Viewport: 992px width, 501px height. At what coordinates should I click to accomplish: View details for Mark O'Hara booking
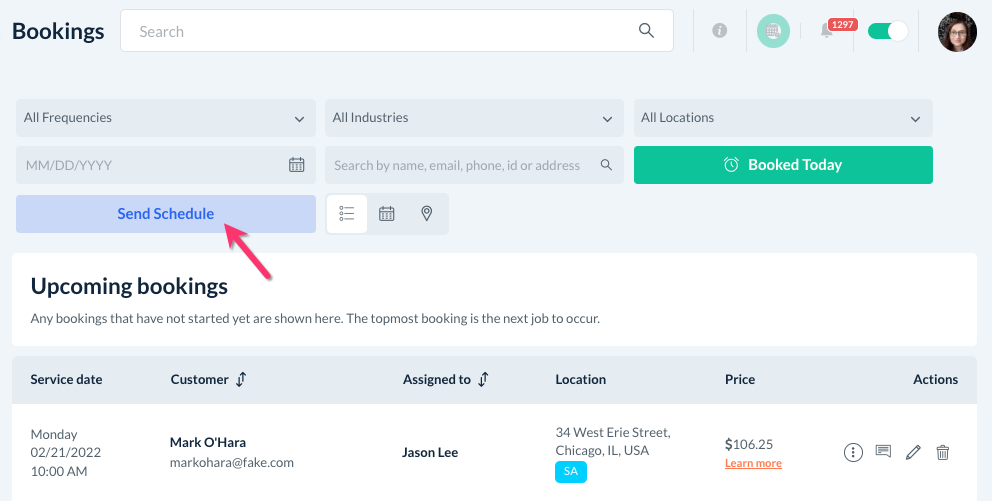point(853,452)
